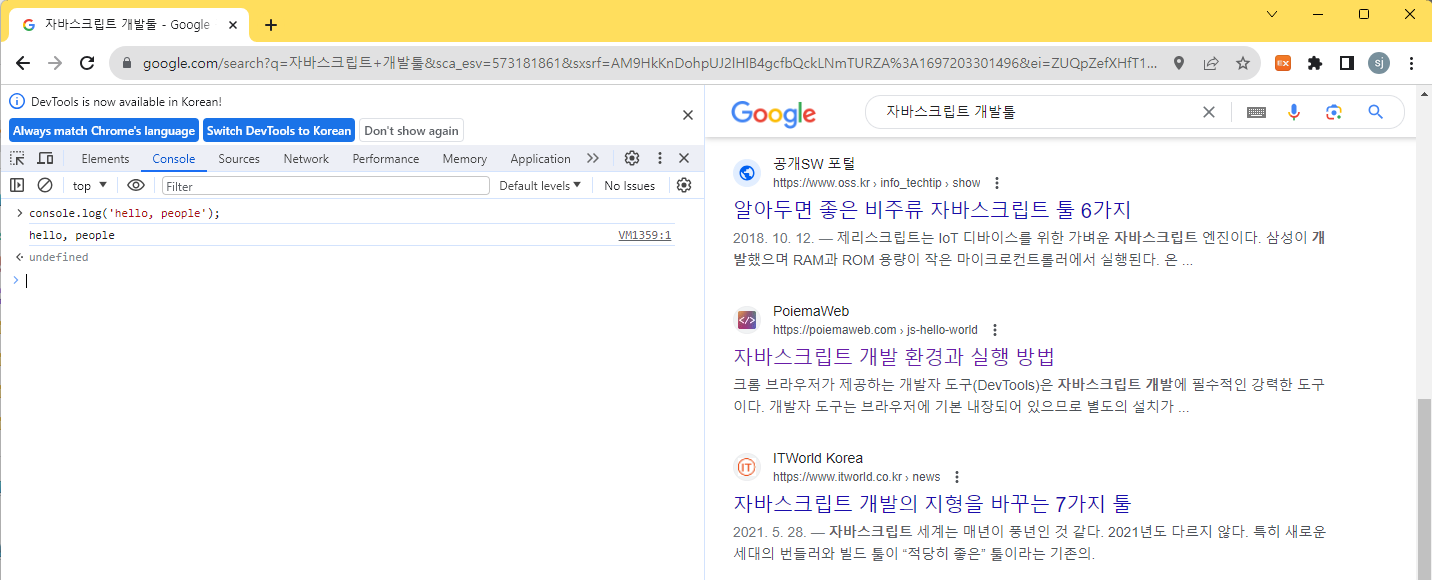Select the inspect element picker icon
Screen dimensions: 1432x580
pos(17,158)
